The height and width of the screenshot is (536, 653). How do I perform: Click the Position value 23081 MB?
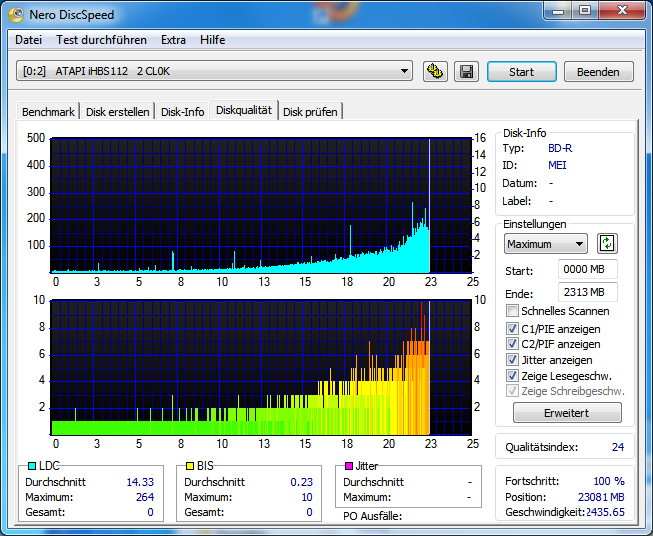tap(601, 497)
